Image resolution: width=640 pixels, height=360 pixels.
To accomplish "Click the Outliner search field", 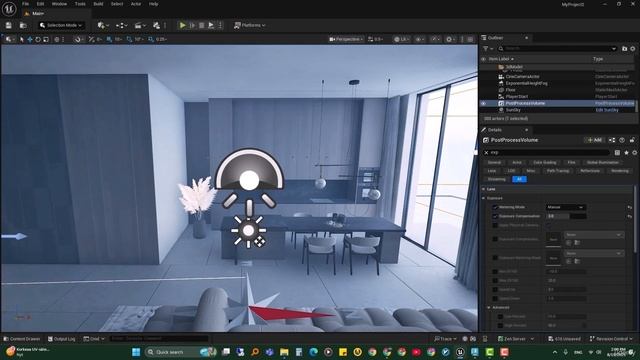I will coord(558,49).
